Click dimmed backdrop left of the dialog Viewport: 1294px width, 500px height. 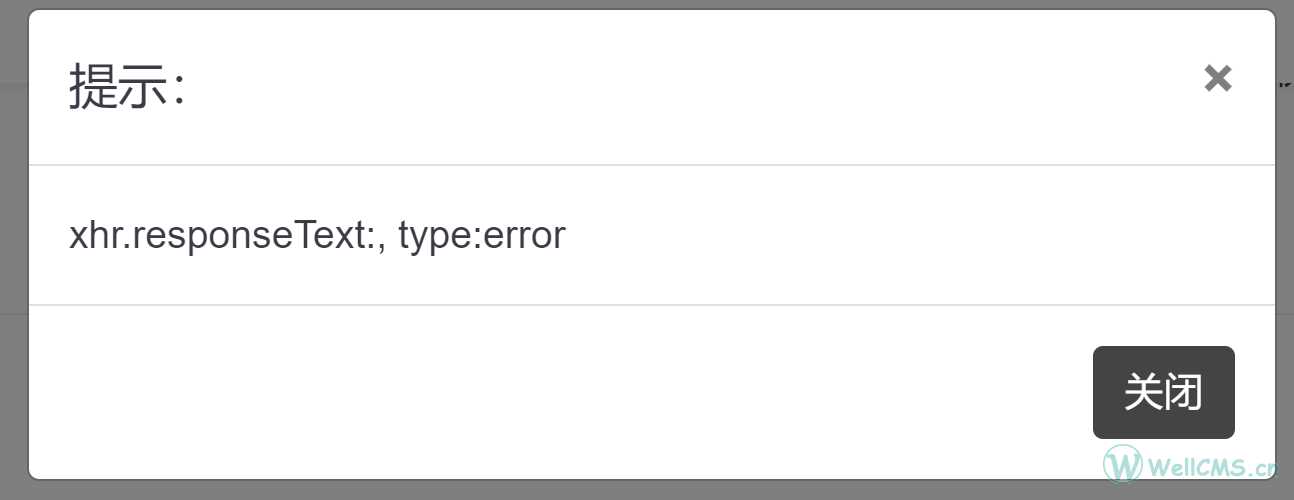click(x=13, y=250)
